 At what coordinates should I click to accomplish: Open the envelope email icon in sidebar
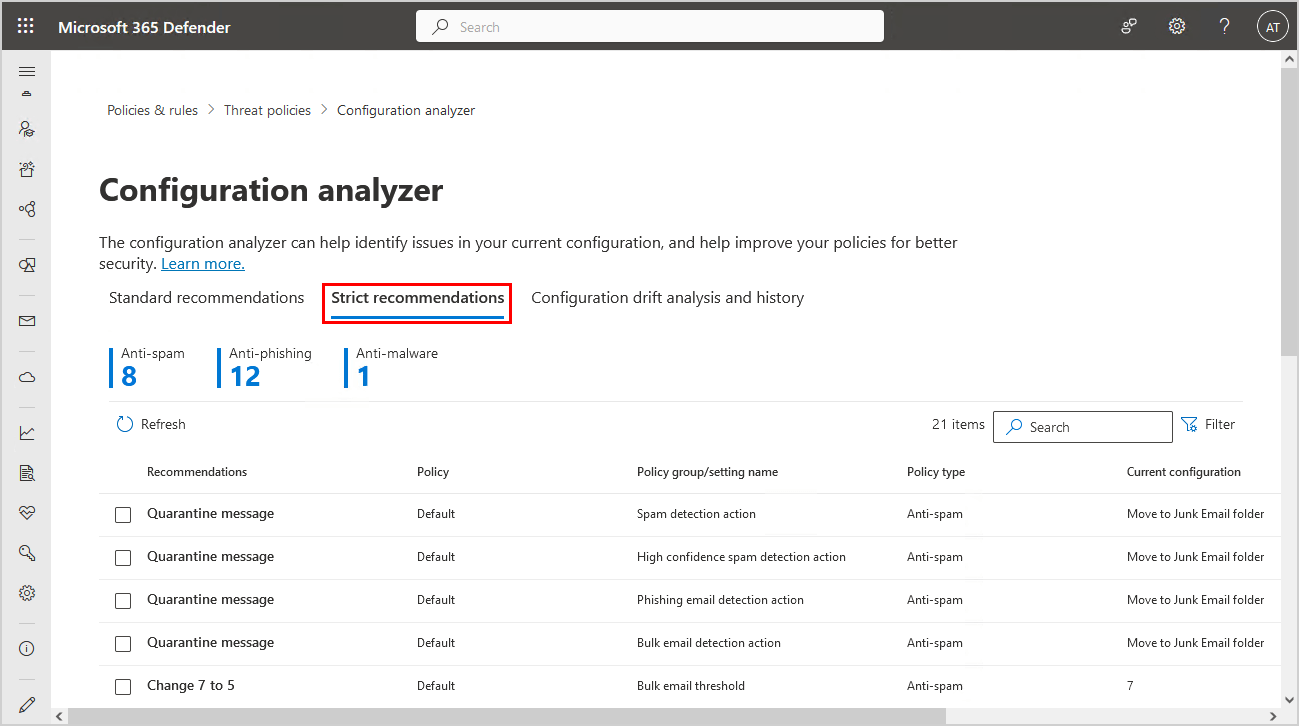coord(27,321)
